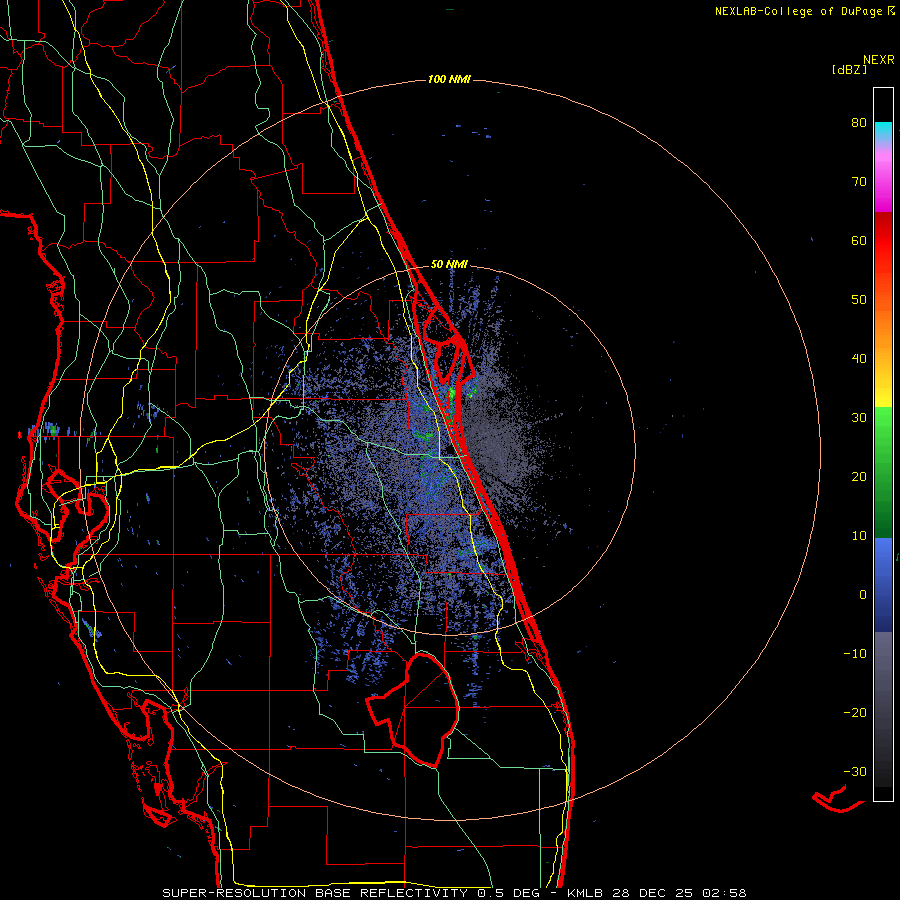
Task: Click the 80 dBZ scale value
Action: [859, 123]
